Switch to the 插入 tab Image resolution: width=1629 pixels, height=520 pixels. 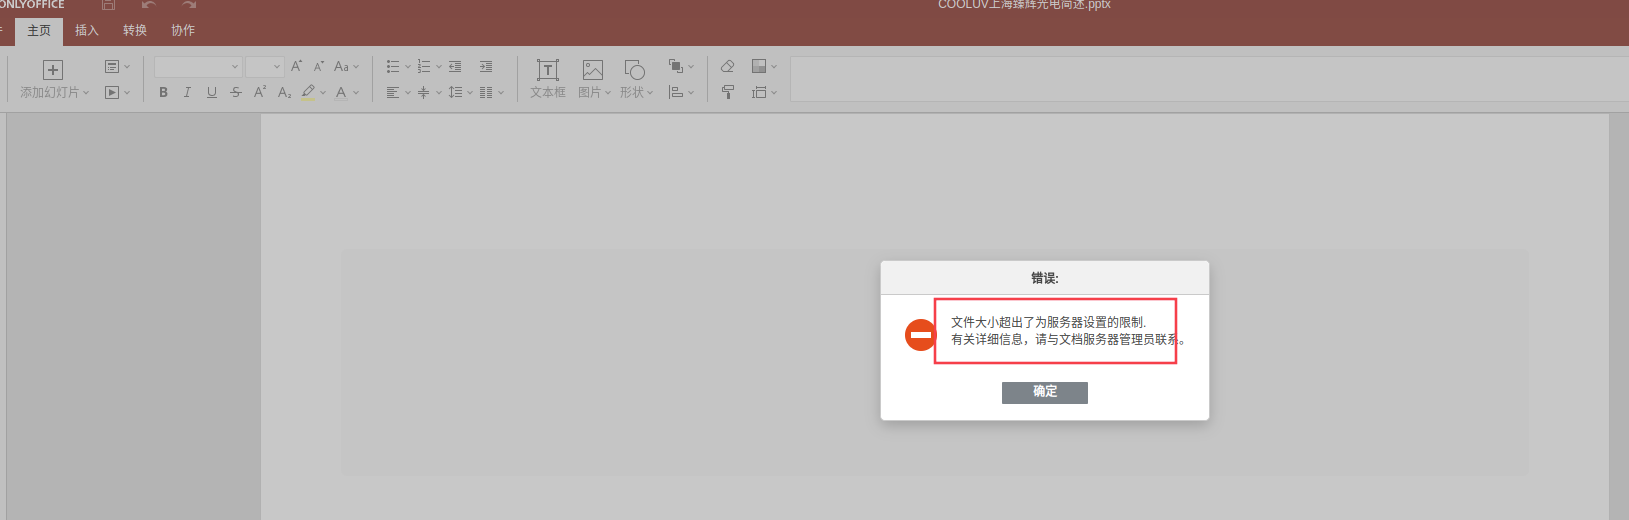87,31
